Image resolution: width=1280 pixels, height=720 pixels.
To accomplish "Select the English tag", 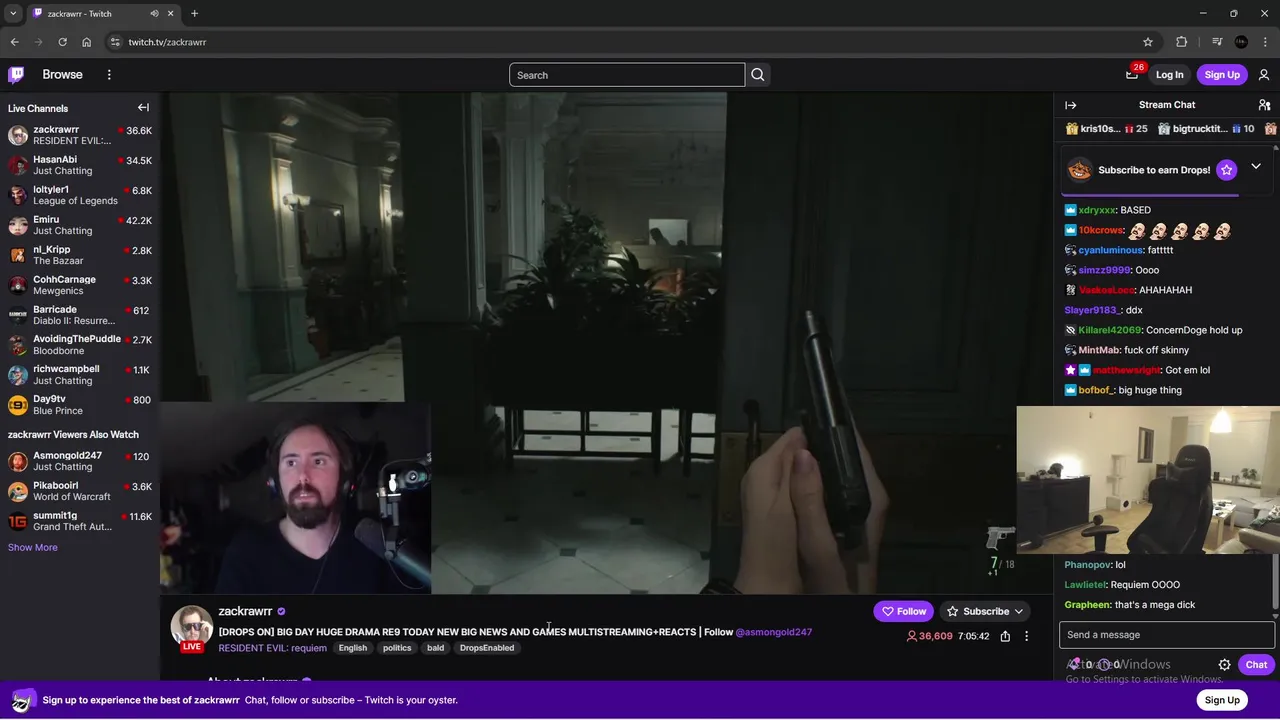I will pyautogui.click(x=352, y=648).
